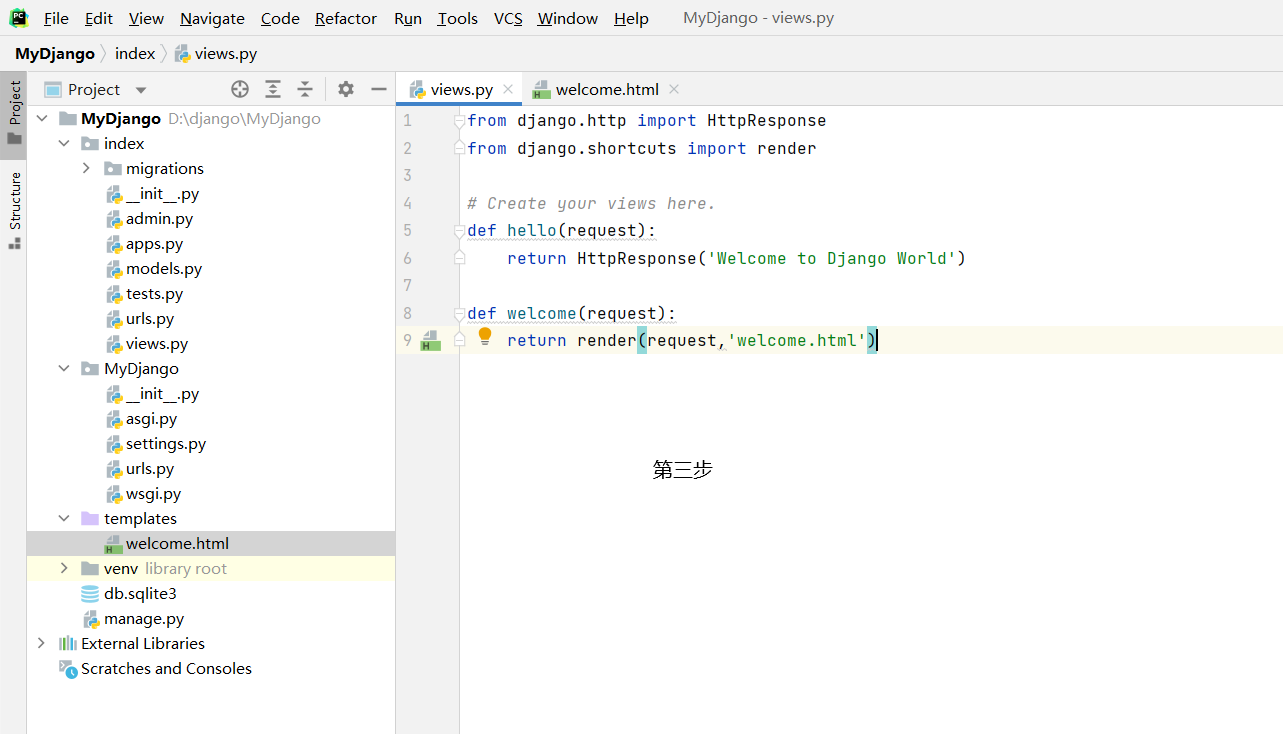Collapse the index folder
The height and width of the screenshot is (734, 1283).
(x=64, y=143)
